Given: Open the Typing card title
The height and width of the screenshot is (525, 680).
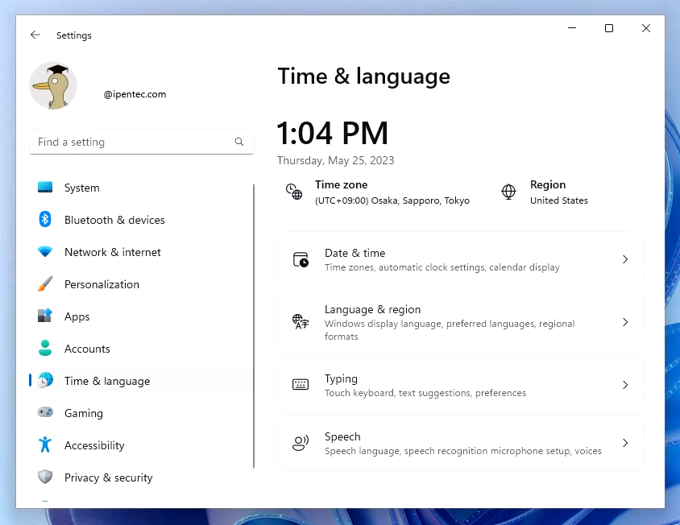Looking at the screenshot, I should click(341, 378).
